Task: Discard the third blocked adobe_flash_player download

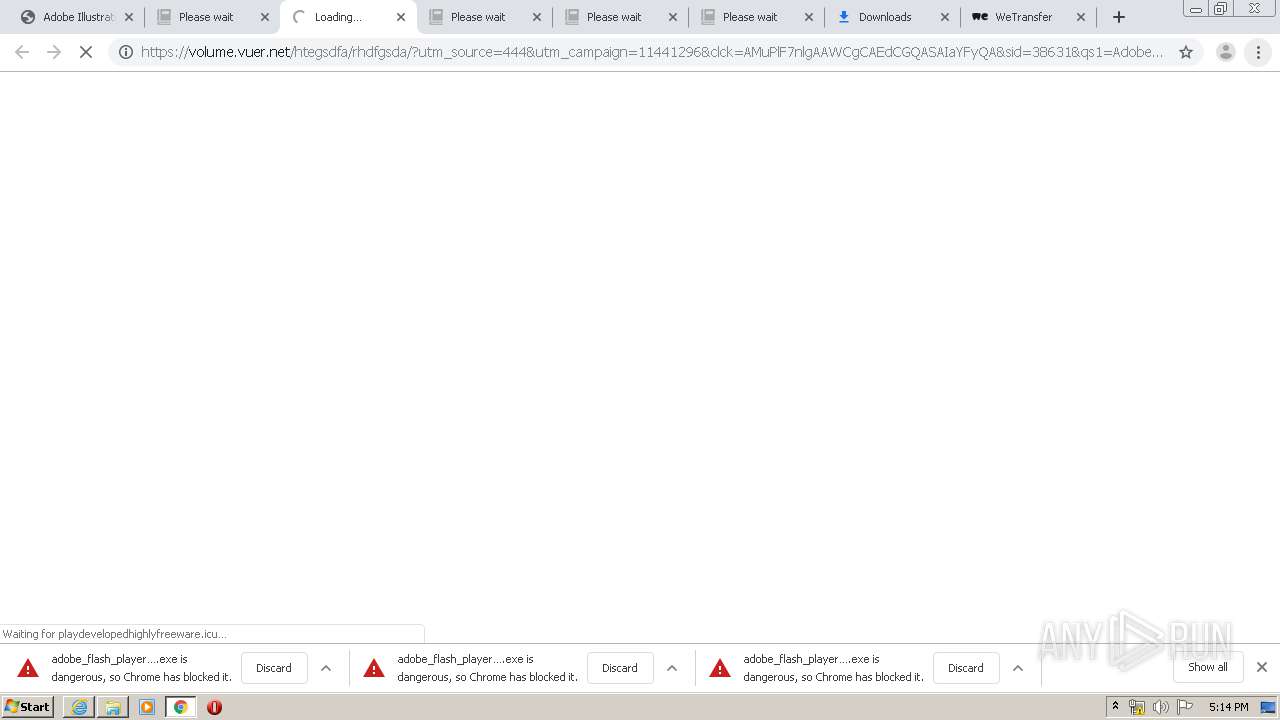Action: [966, 668]
